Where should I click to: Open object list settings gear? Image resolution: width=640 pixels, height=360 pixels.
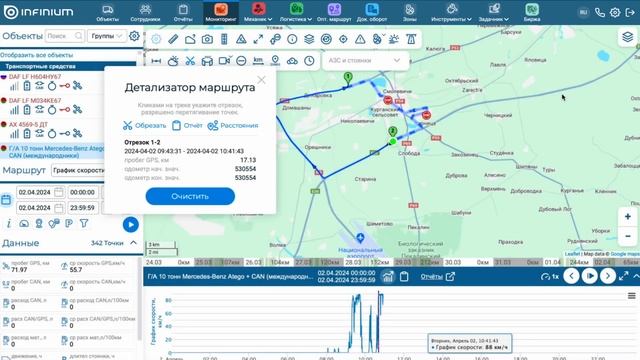click(134, 36)
